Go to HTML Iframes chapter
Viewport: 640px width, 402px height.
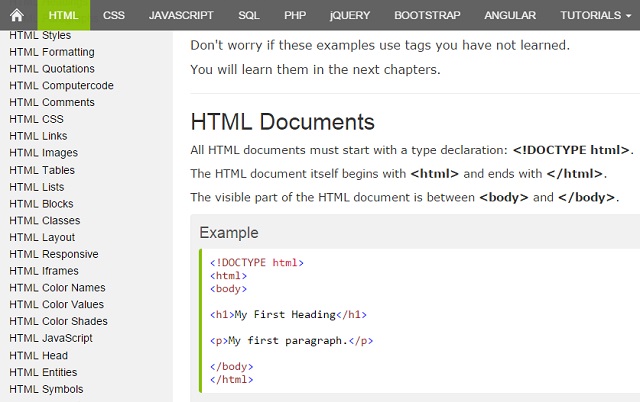(44, 271)
